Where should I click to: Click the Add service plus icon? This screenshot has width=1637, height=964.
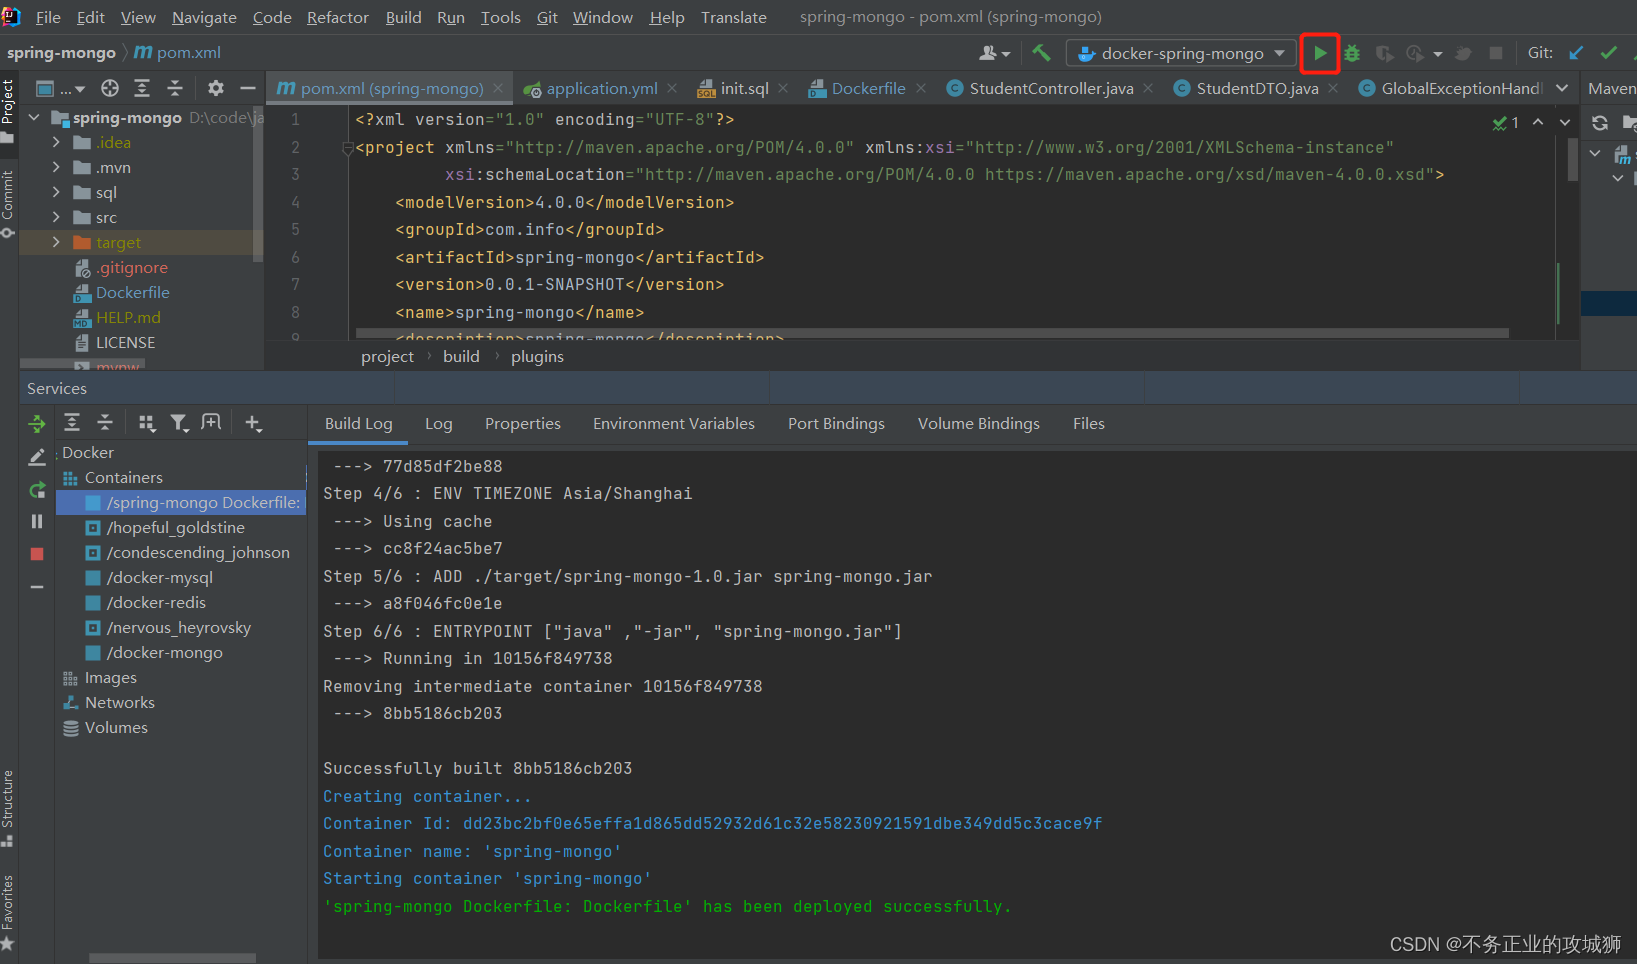point(253,423)
